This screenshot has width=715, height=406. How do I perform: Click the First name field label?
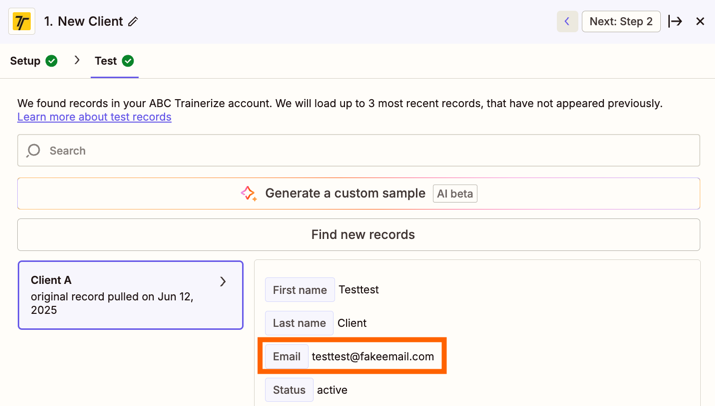(300, 290)
